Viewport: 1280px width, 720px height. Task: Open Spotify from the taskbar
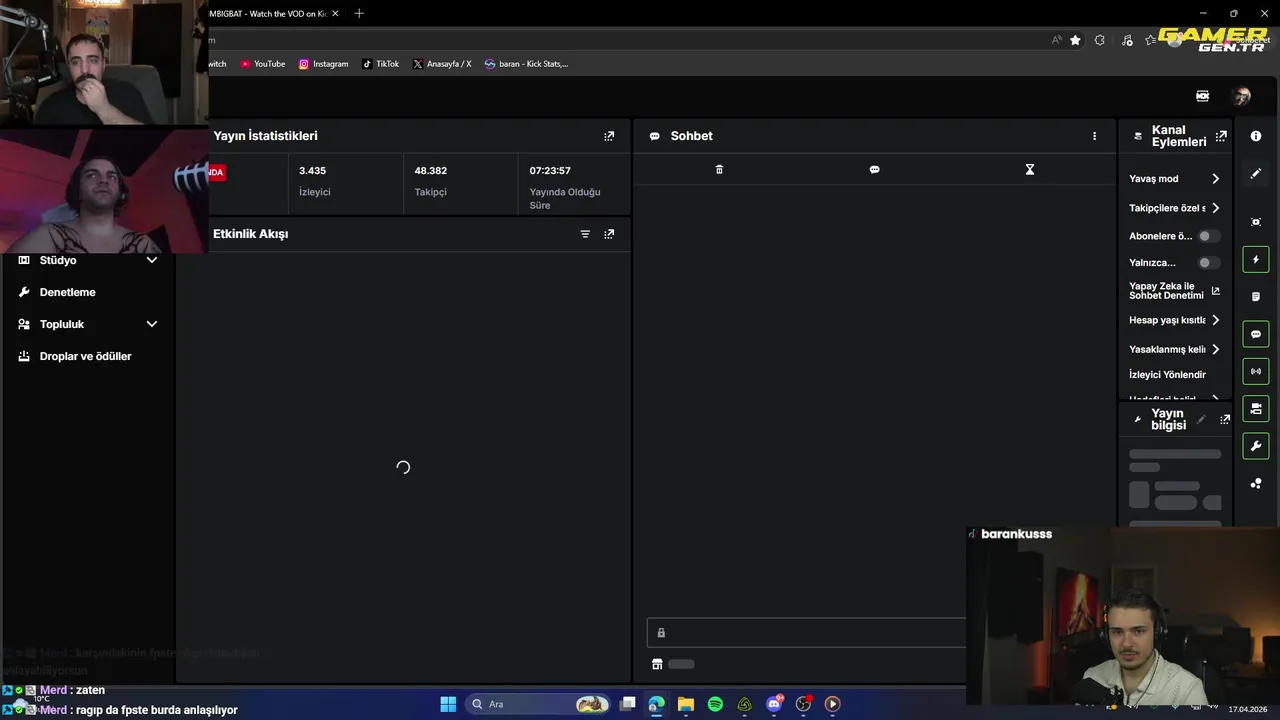[x=715, y=704]
